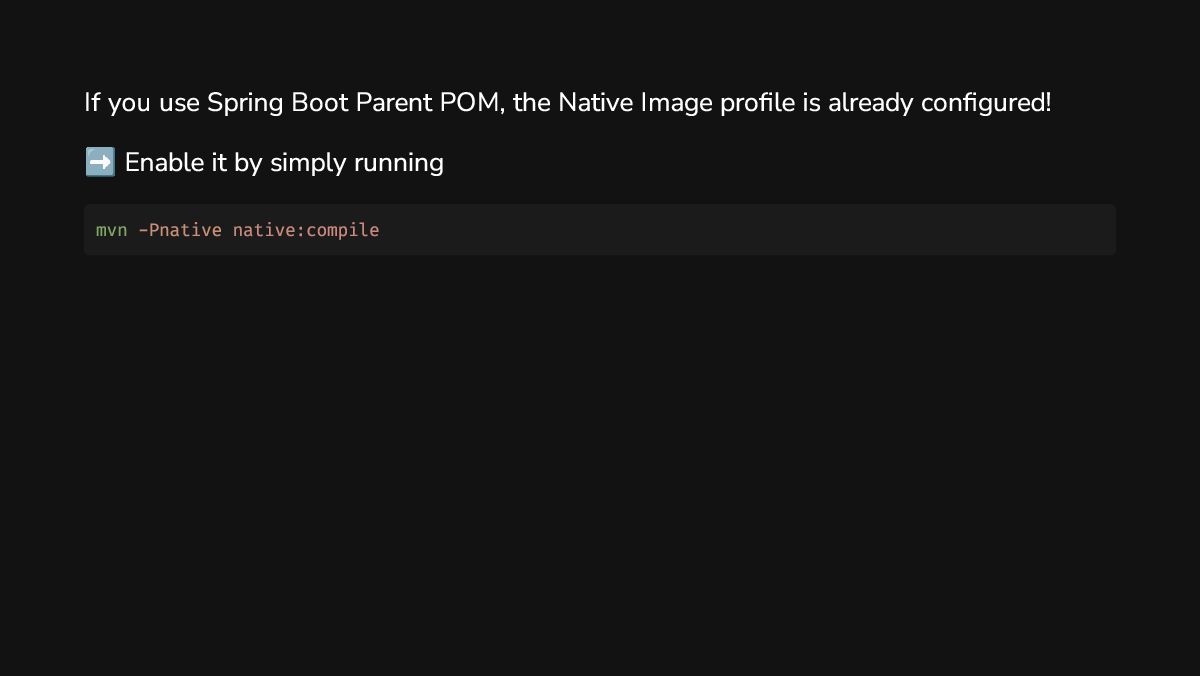Click the word 'Enable' after the arrow
Viewport: 1200px width, 676px height.
click(x=163, y=162)
